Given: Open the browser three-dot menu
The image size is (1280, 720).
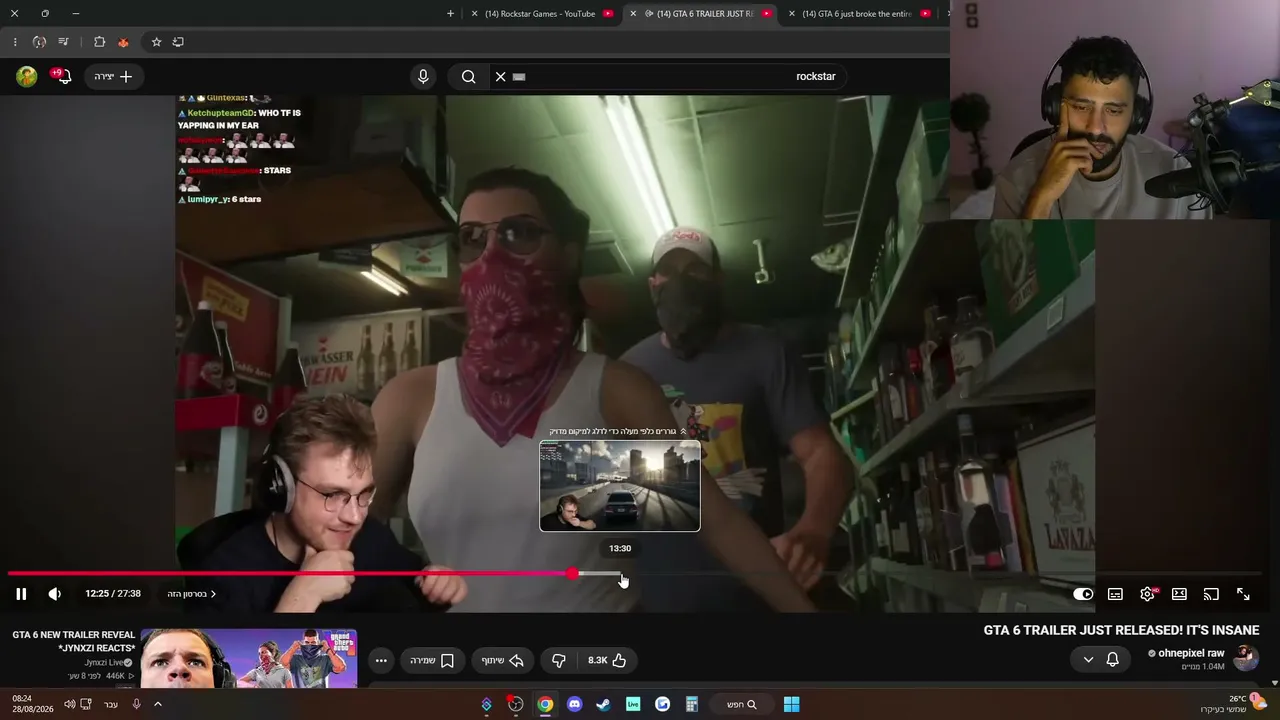Looking at the screenshot, I should [14, 42].
